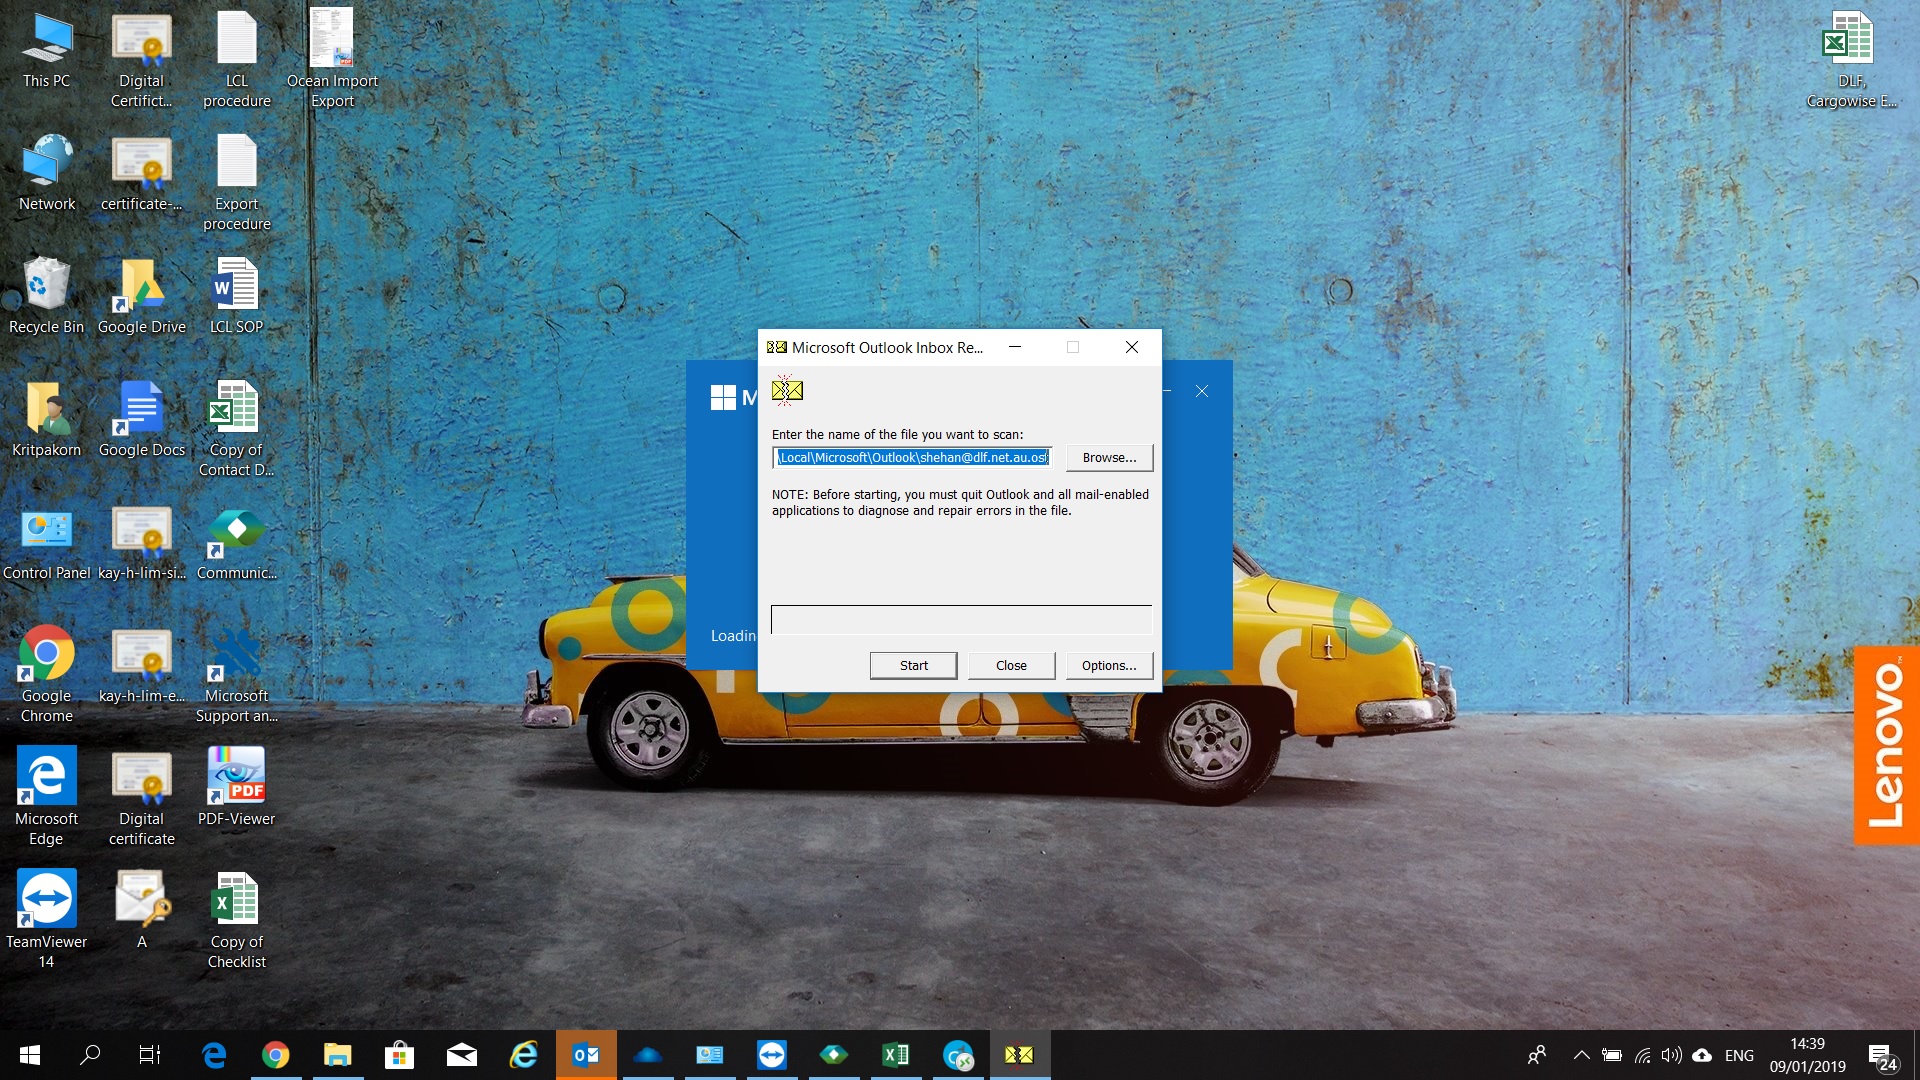The image size is (1920, 1080).
Task: Expand hidden system tray icons chevron
Action: [x=1581, y=1055]
